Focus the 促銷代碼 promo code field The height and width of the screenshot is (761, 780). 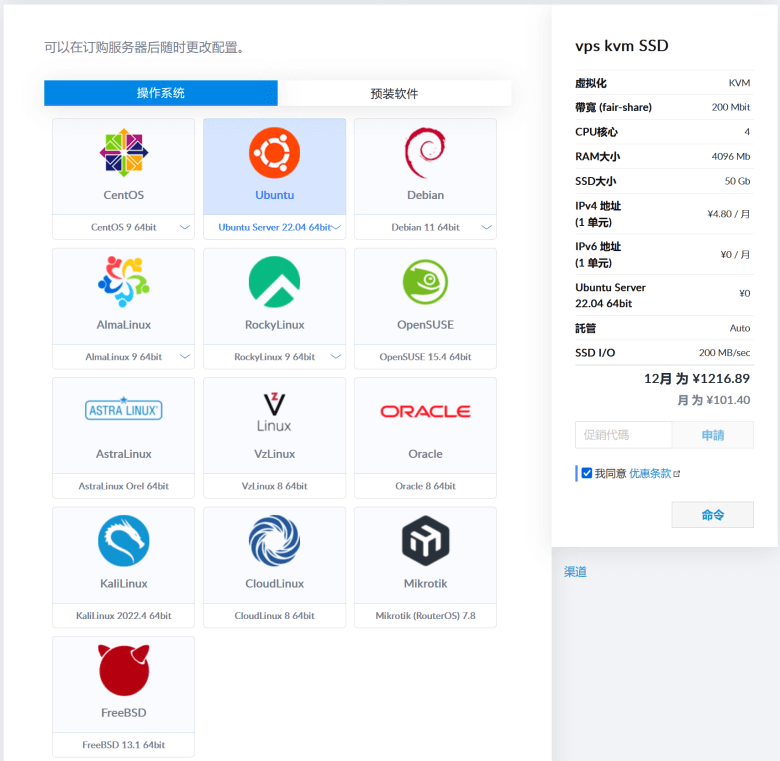623,435
